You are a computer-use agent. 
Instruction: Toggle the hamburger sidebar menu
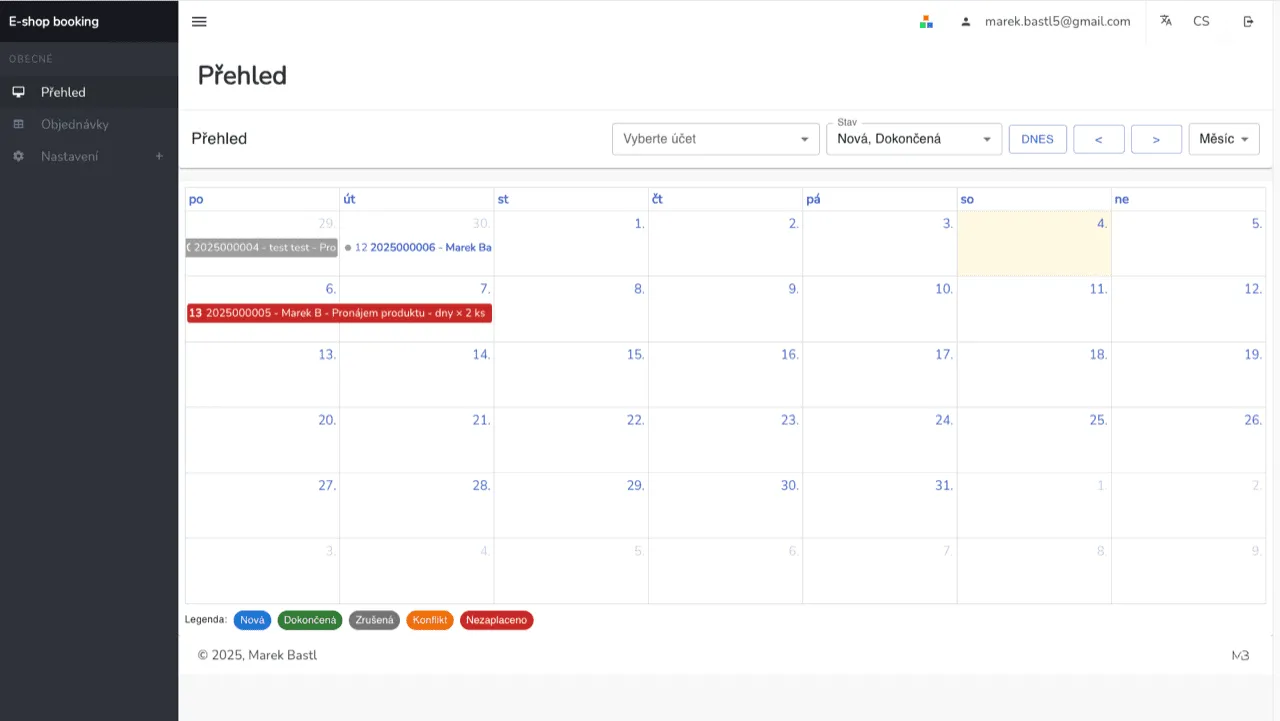click(199, 22)
